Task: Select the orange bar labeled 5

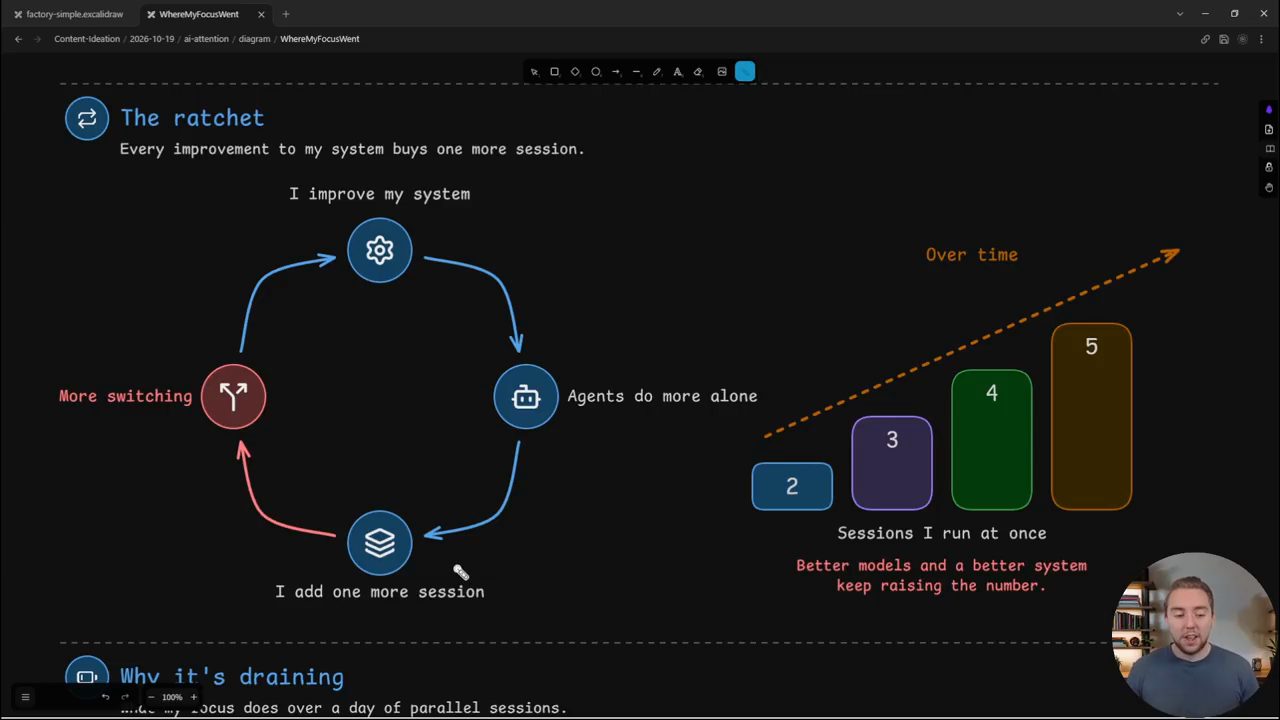Action: pos(1092,417)
